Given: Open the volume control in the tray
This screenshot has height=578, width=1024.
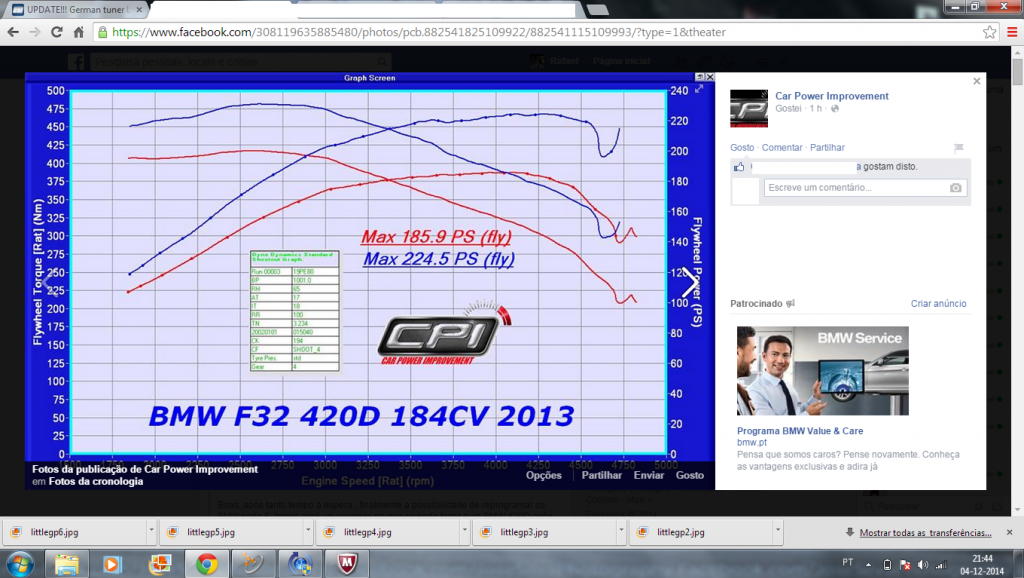Looking at the screenshot, I should 923,564.
